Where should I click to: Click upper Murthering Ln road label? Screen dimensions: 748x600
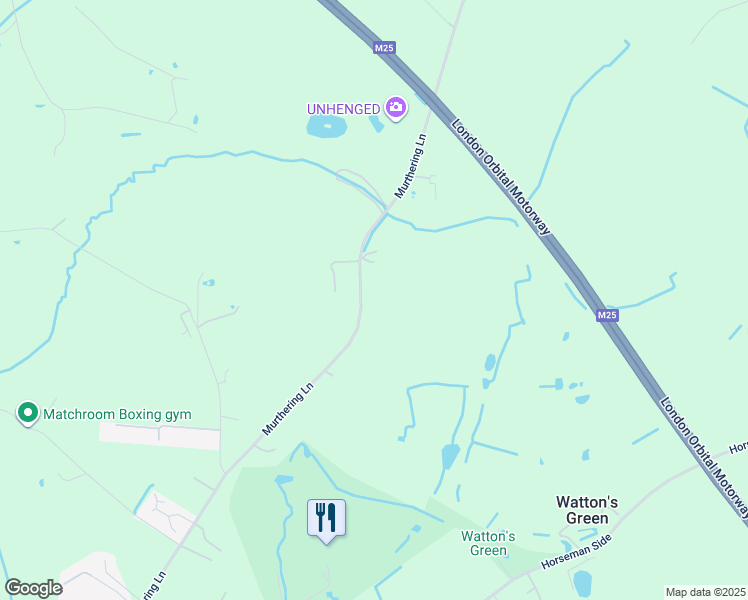click(x=410, y=166)
